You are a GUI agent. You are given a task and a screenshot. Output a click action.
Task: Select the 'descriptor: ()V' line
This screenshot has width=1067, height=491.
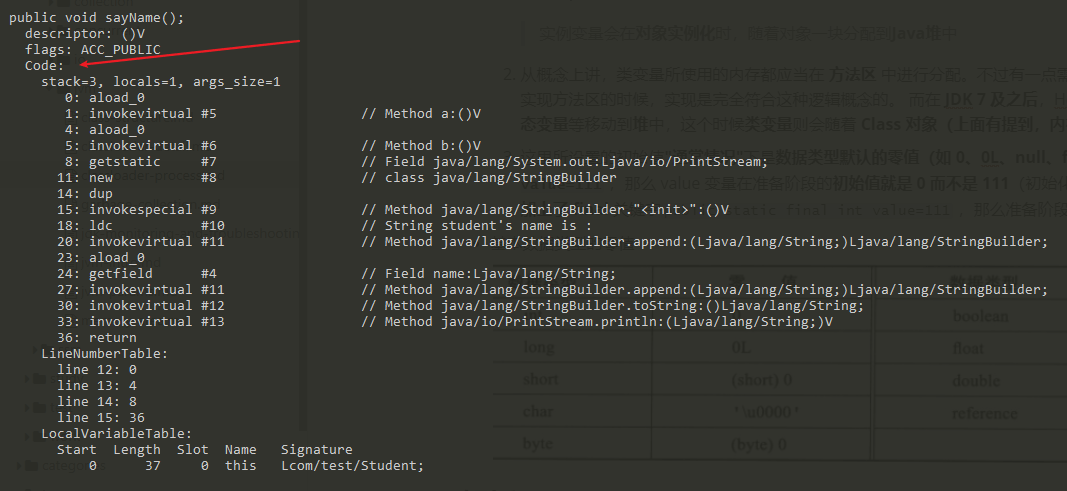click(85, 34)
